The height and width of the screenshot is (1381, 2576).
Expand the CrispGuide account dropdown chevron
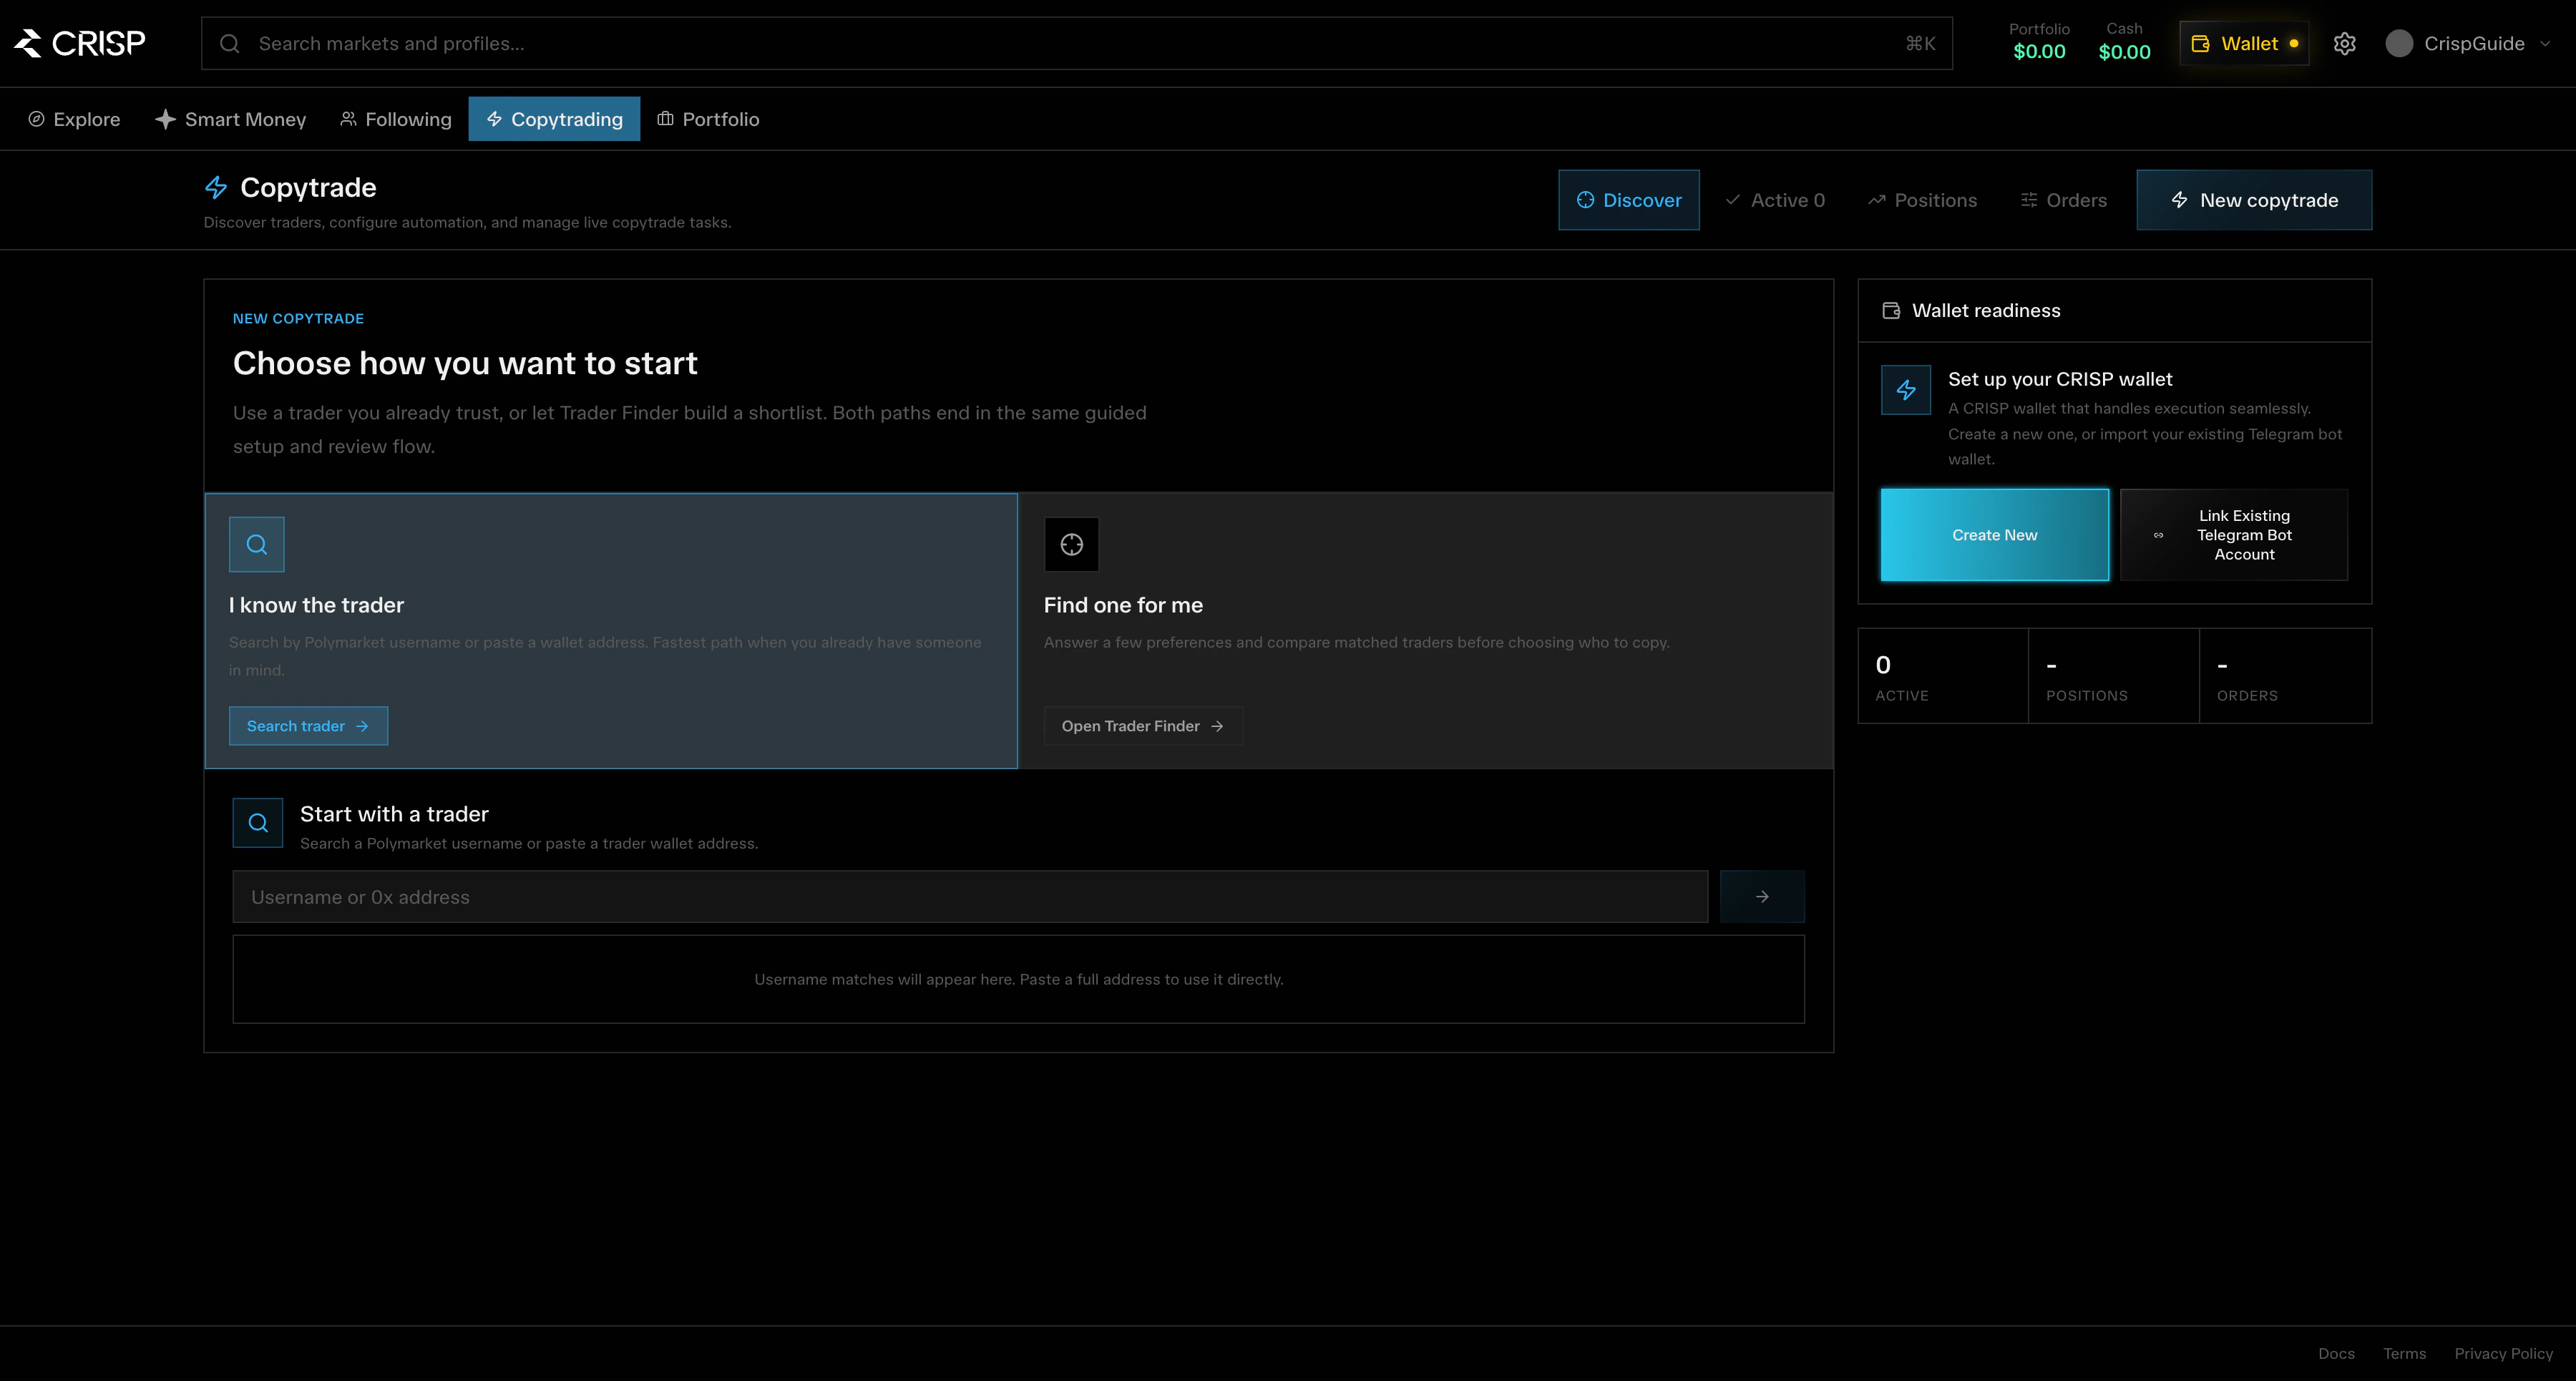[2545, 43]
